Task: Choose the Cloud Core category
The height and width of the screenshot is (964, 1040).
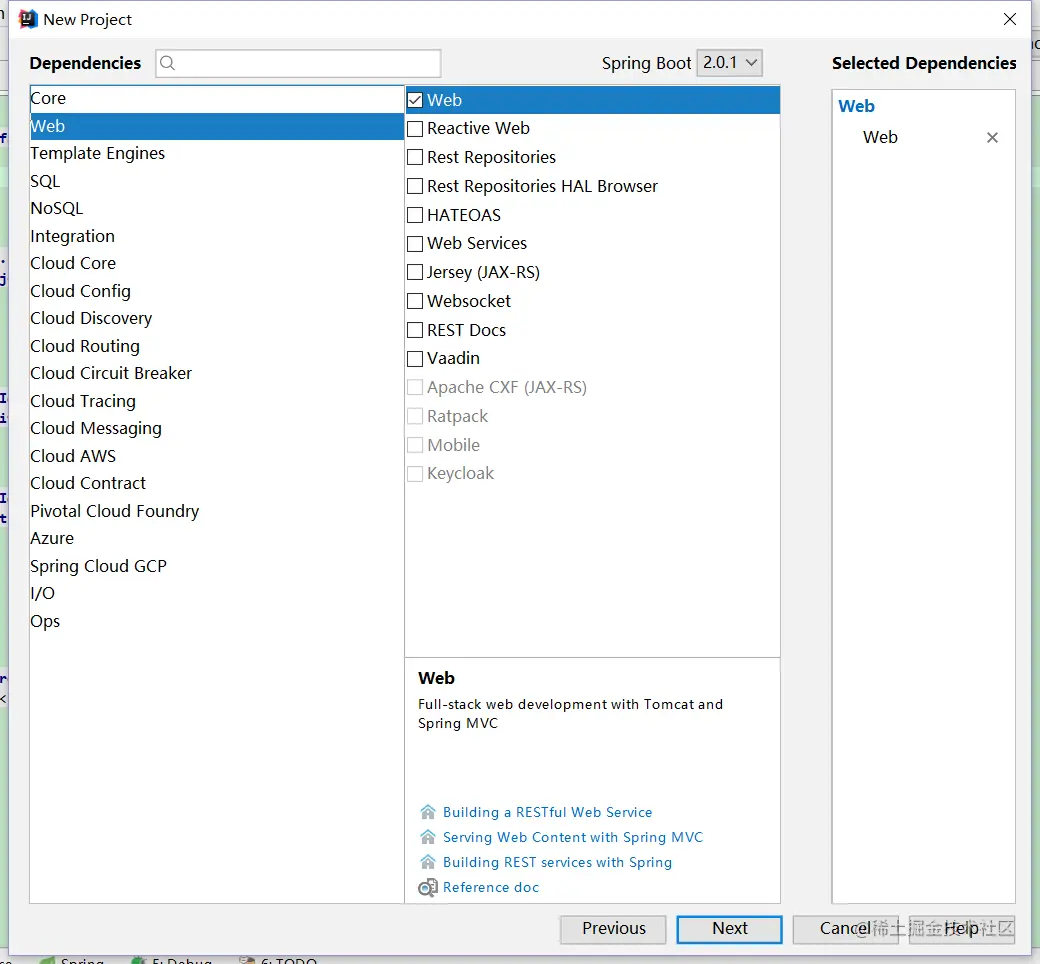Action: coord(217,263)
